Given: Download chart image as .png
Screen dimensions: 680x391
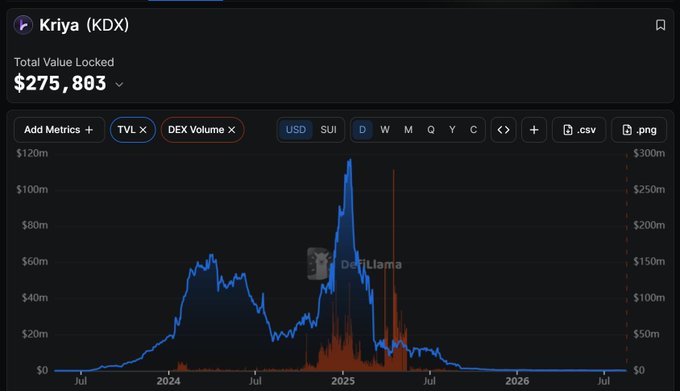Looking at the screenshot, I should [639, 130].
